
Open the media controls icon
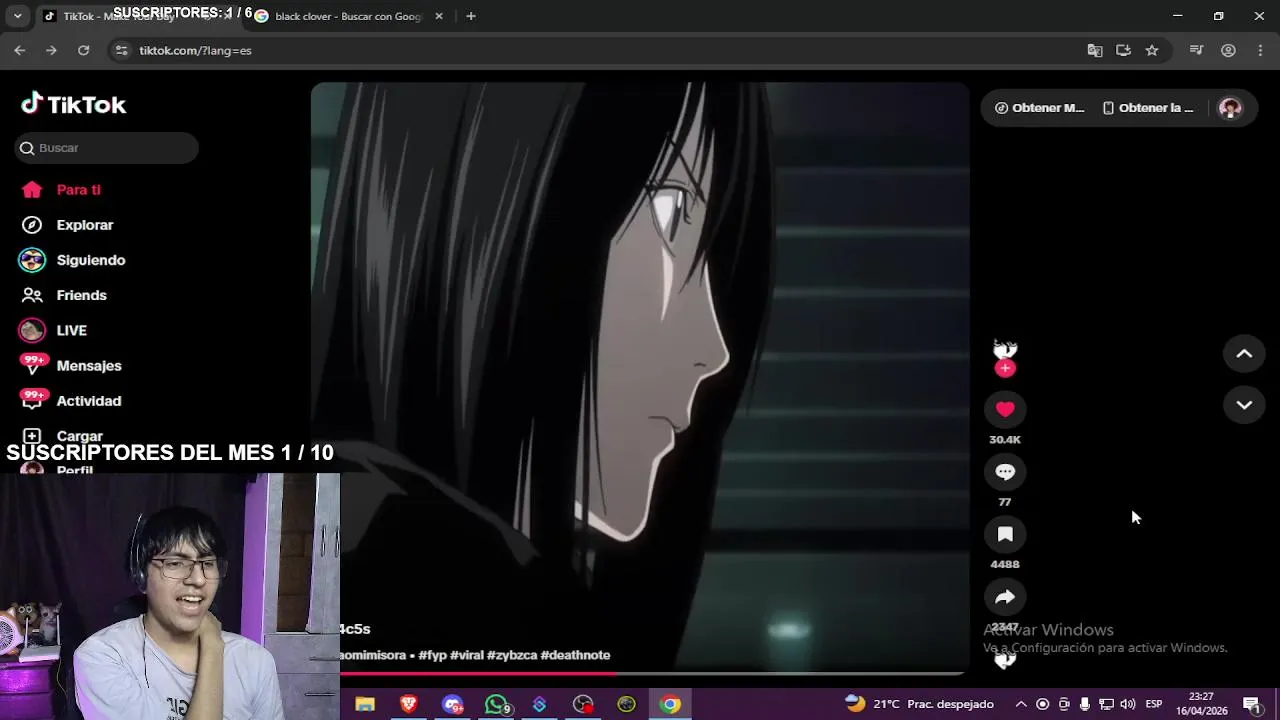tap(1196, 50)
